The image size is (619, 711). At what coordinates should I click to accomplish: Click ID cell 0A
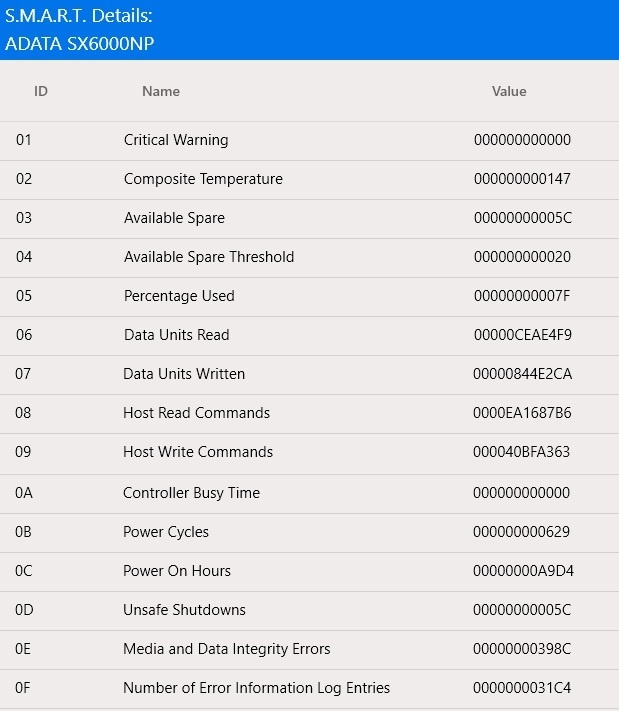point(24,492)
